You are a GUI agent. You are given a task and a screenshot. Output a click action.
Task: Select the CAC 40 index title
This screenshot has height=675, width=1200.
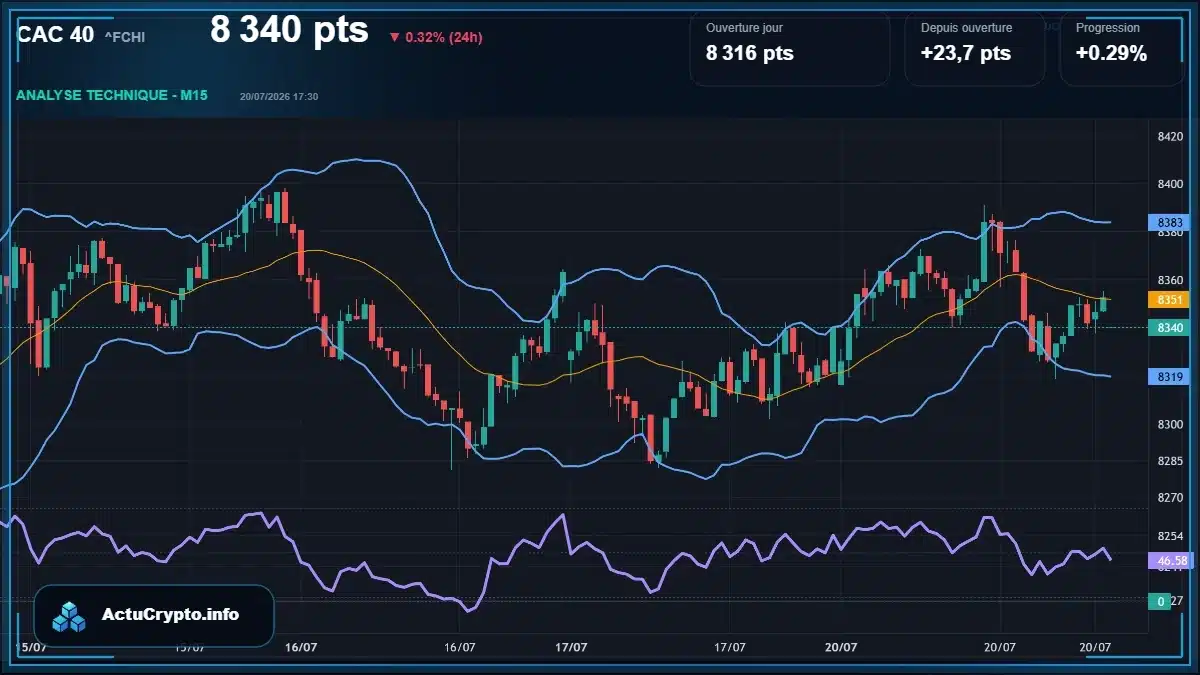(x=56, y=35)
